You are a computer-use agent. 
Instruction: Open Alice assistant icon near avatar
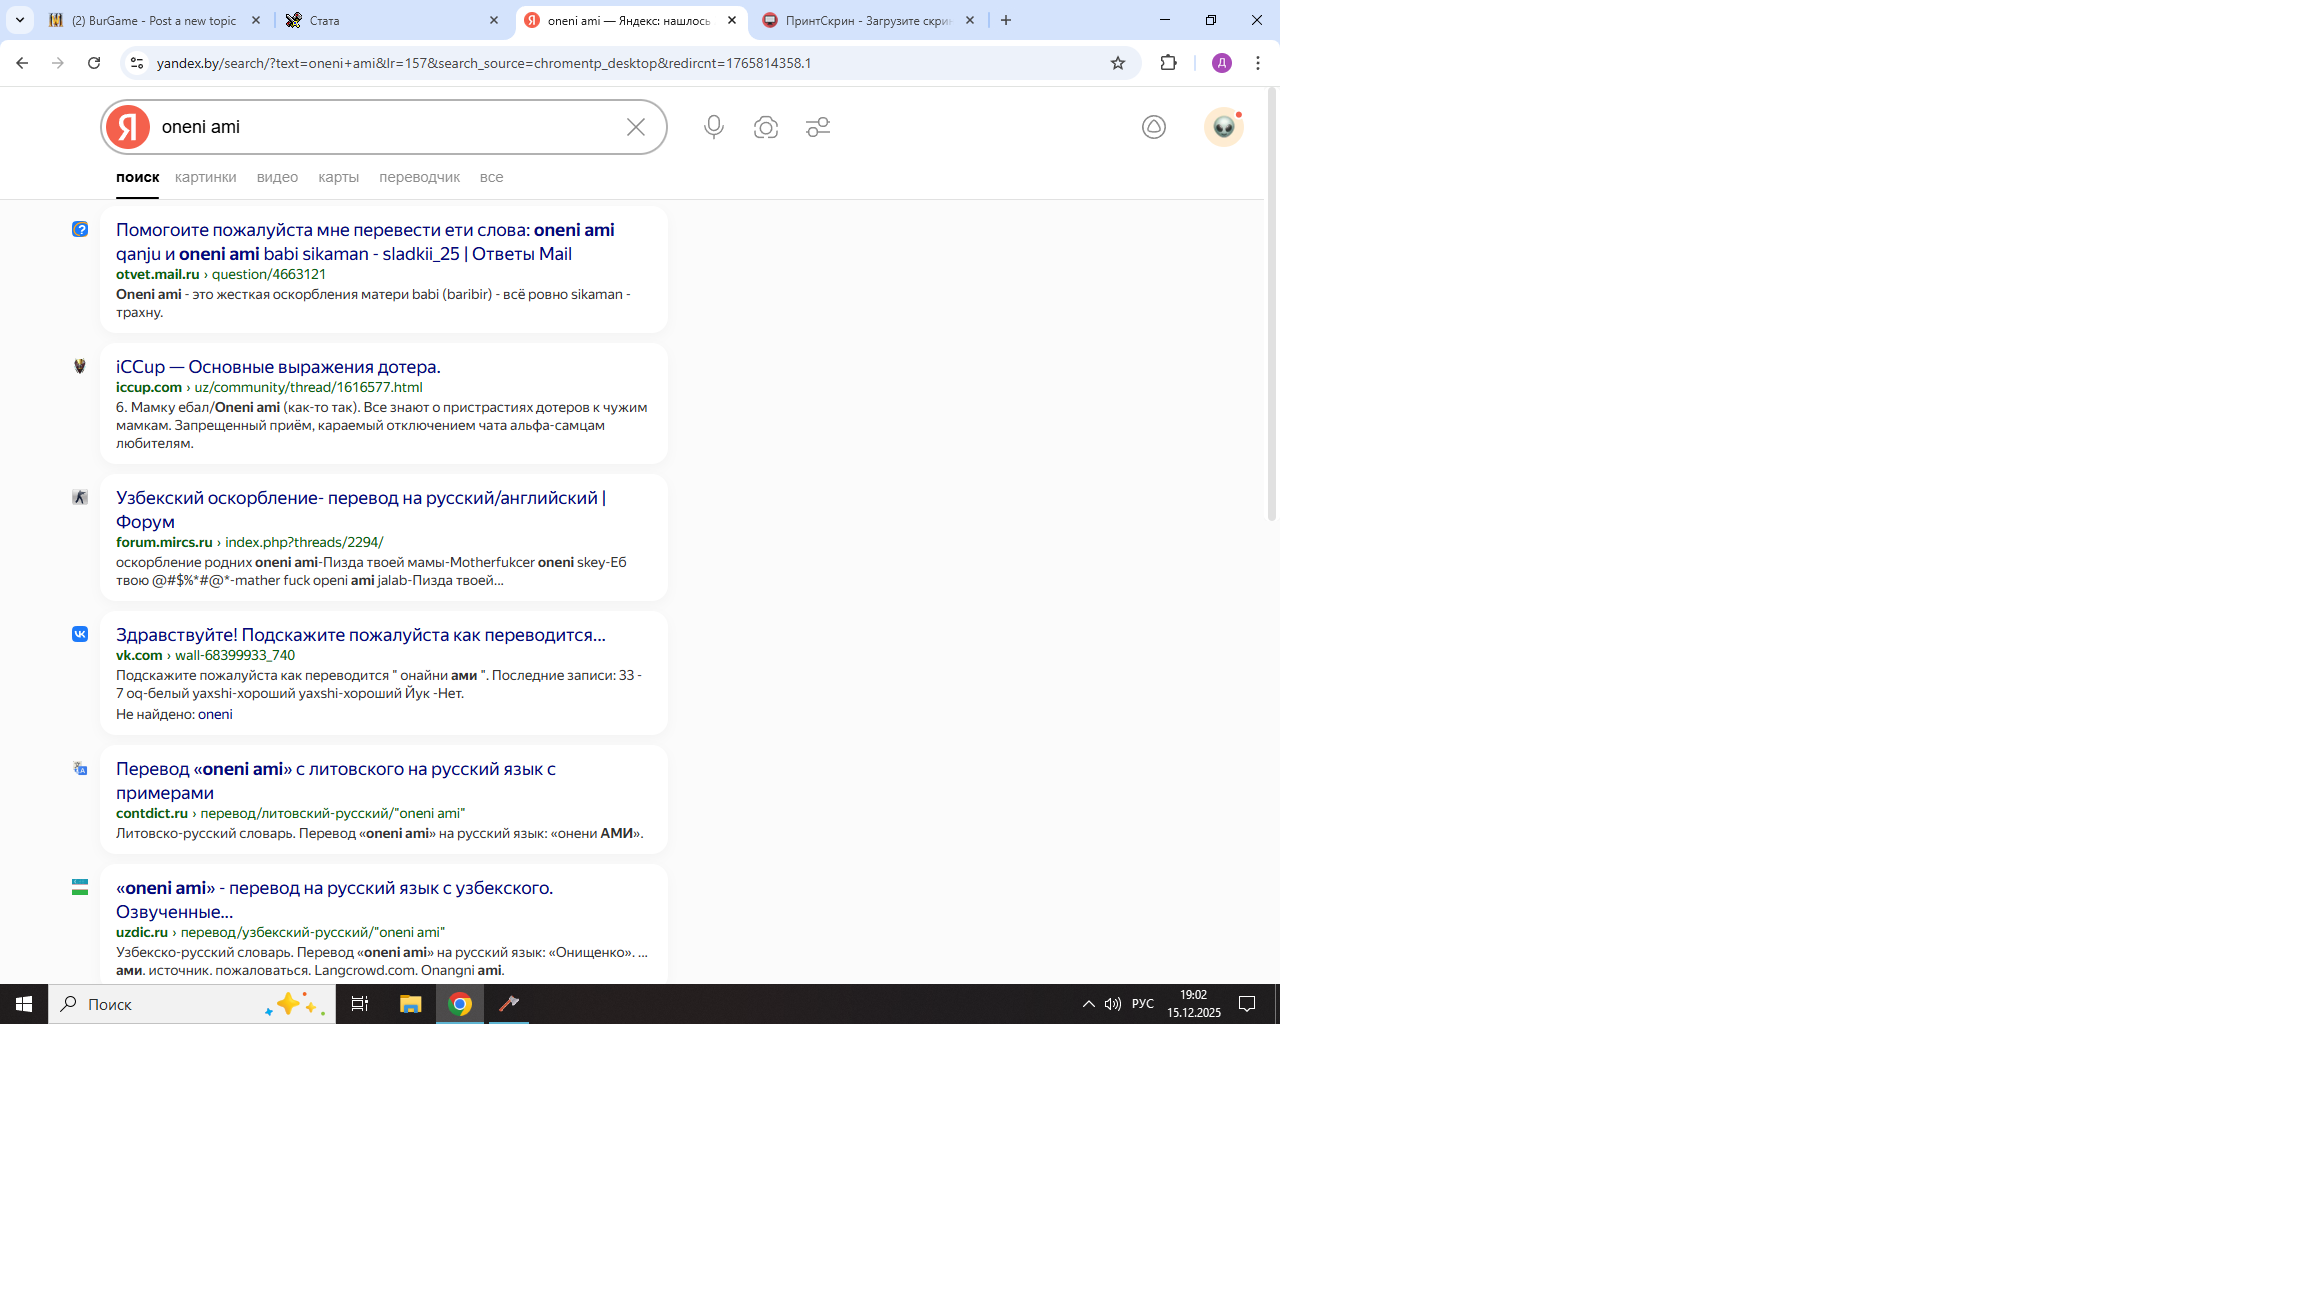click(1154, 127)
